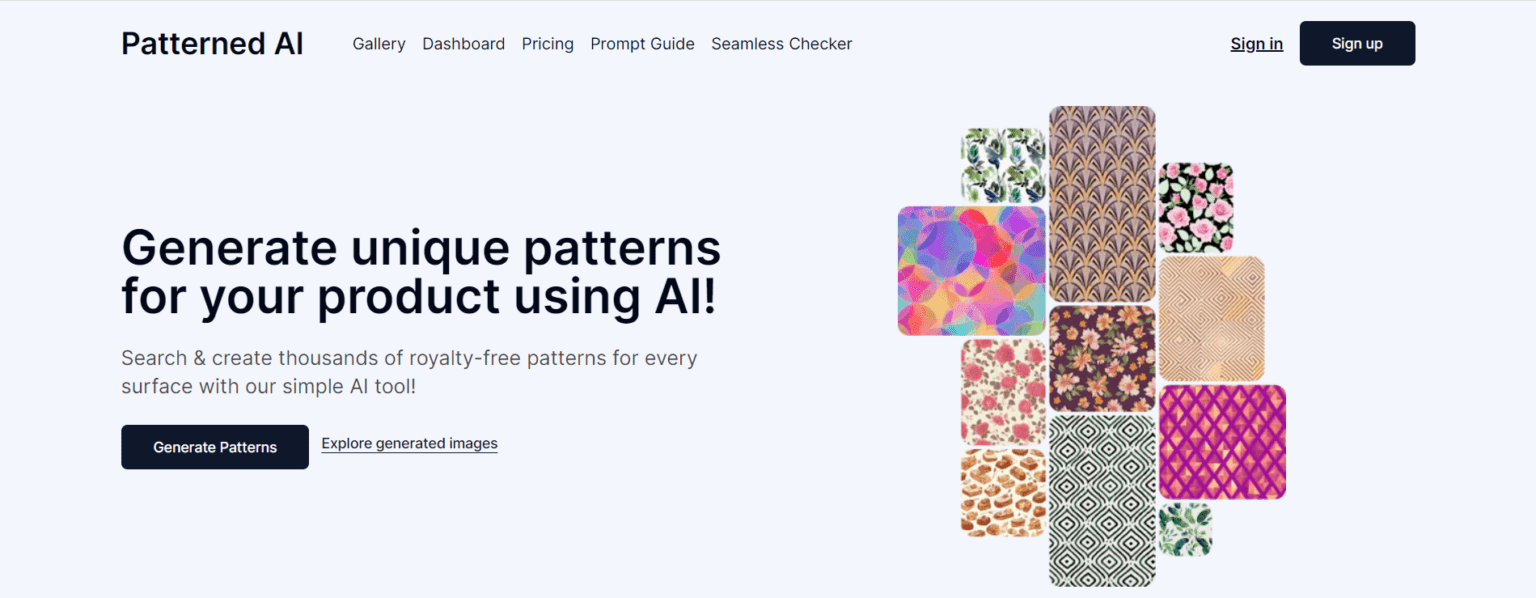This screenshot has width=1536, height=598.
Task: Select the colorful abstract circles pattern thumbnail
Action: click(x=970, y=270)
